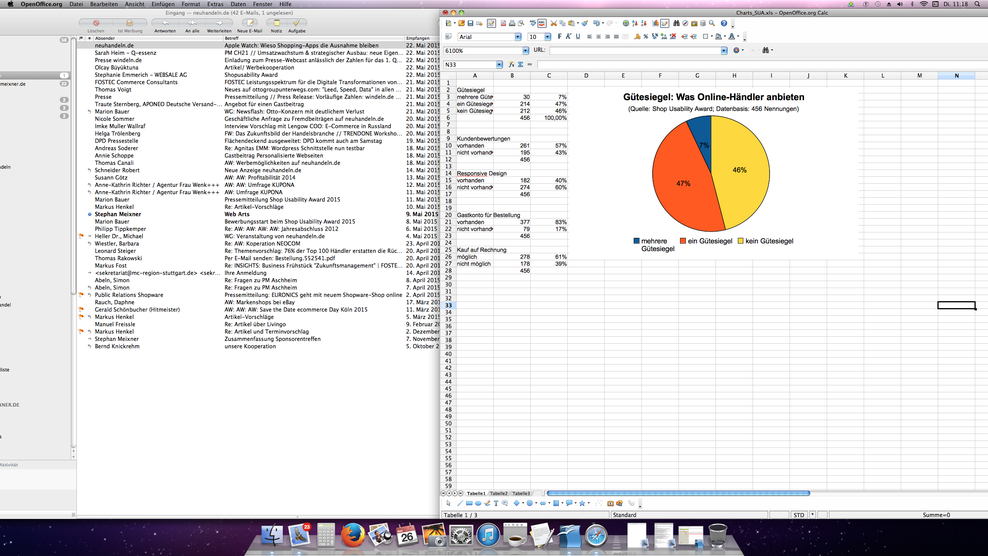988x556 pixels.
Task: Open the Paste options dropdown arrow
Action: click(x=578, y=23)
